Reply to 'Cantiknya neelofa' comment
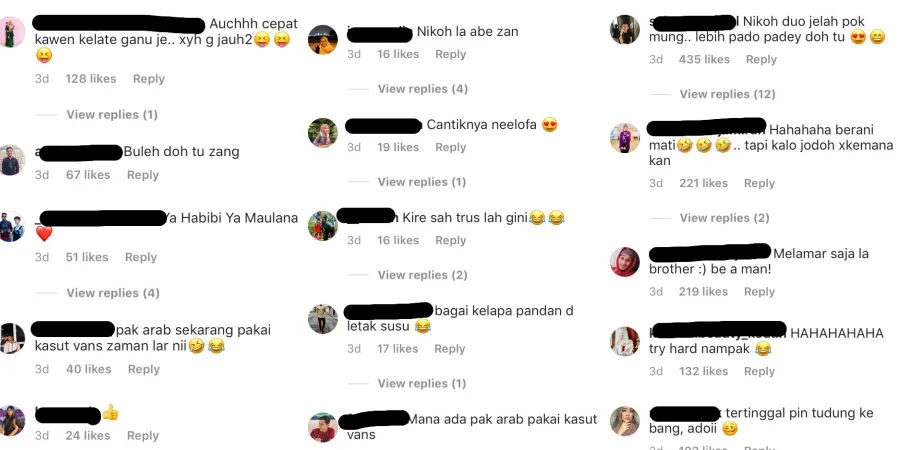Screen dimensions: 900x450 point(451,147)
